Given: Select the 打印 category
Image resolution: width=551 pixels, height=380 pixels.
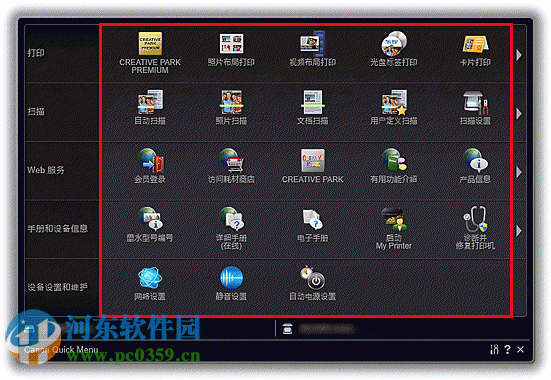Looking at the screenshot, I should (x=62, y=53).
